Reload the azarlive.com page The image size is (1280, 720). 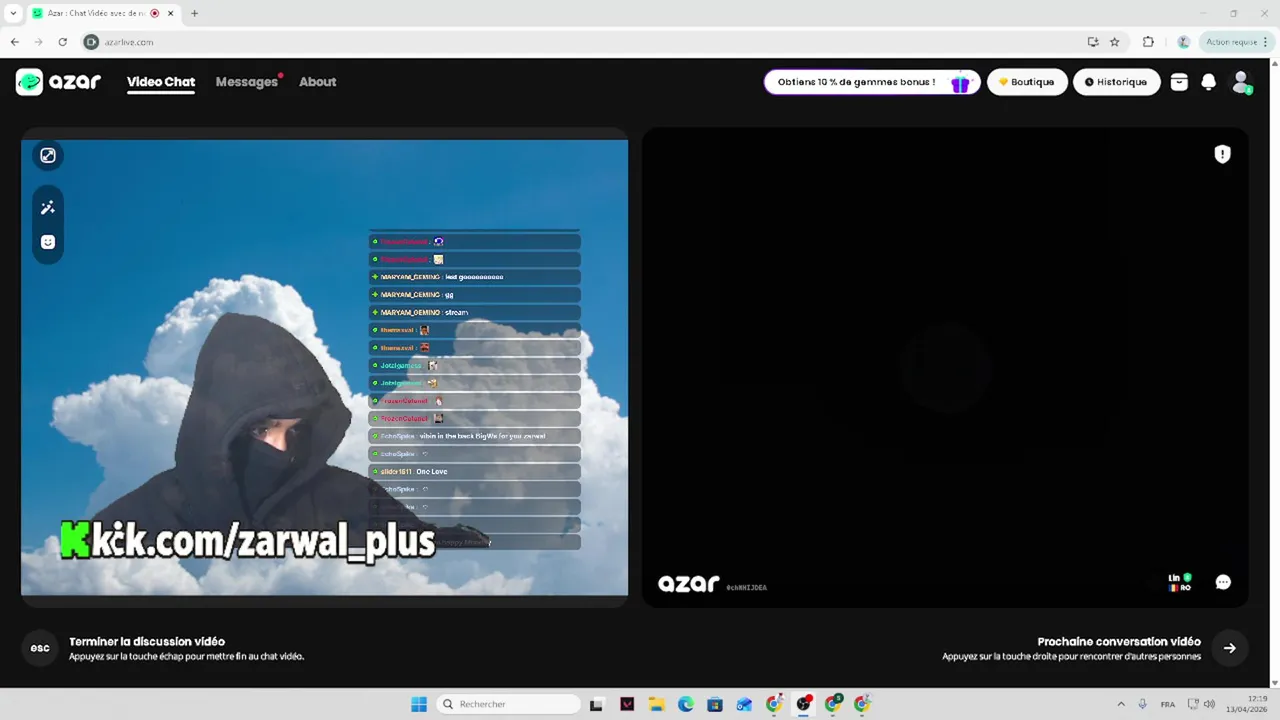click(63, 42)
